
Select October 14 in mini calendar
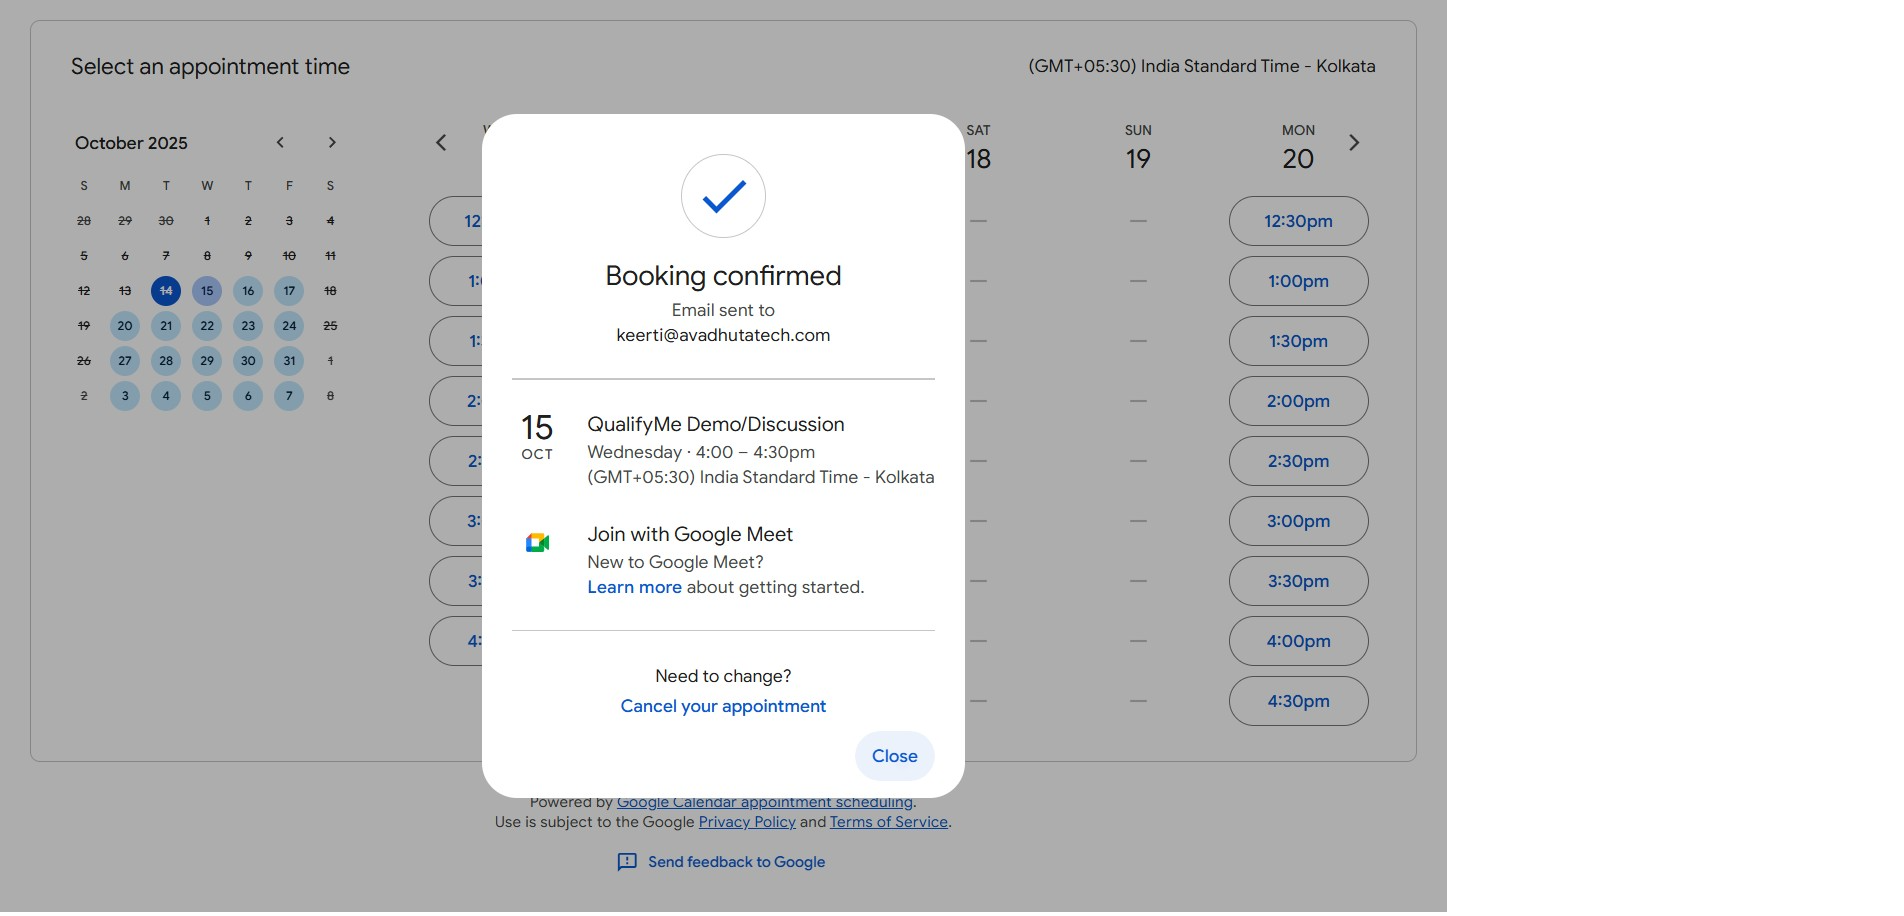click(x=166, y=291)
